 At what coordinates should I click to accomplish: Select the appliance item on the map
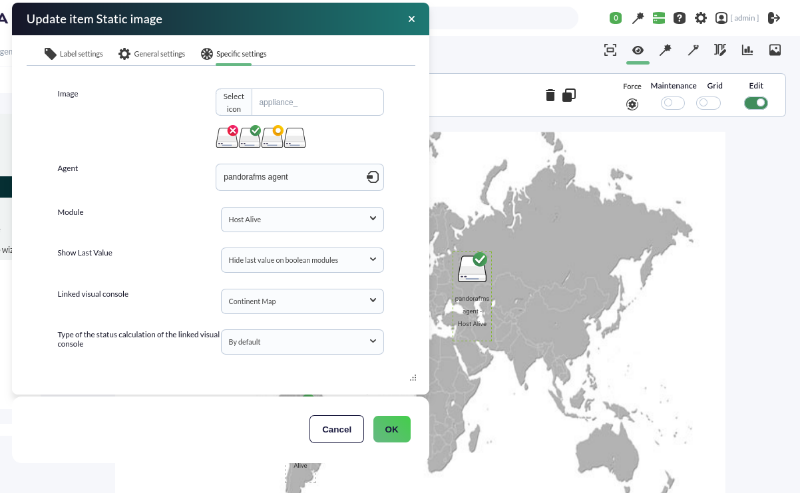point(472,267)
